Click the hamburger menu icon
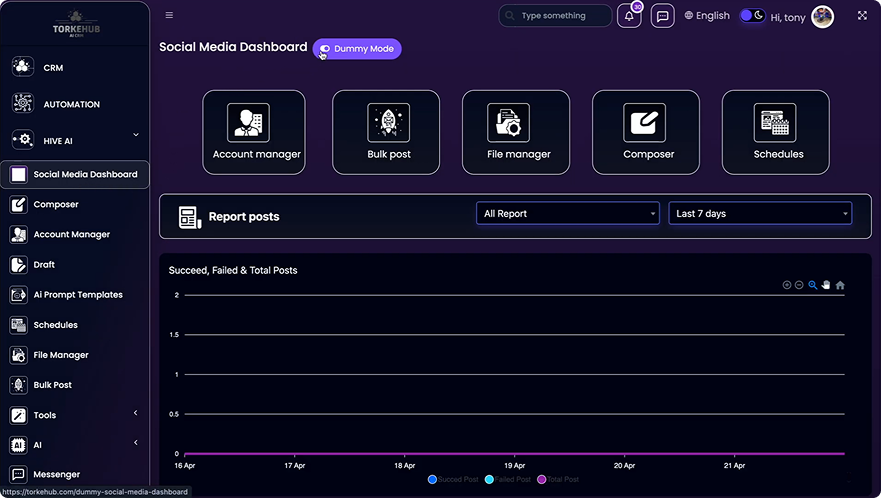This screenshot has width=881, height=498. (x=169, y=15)
